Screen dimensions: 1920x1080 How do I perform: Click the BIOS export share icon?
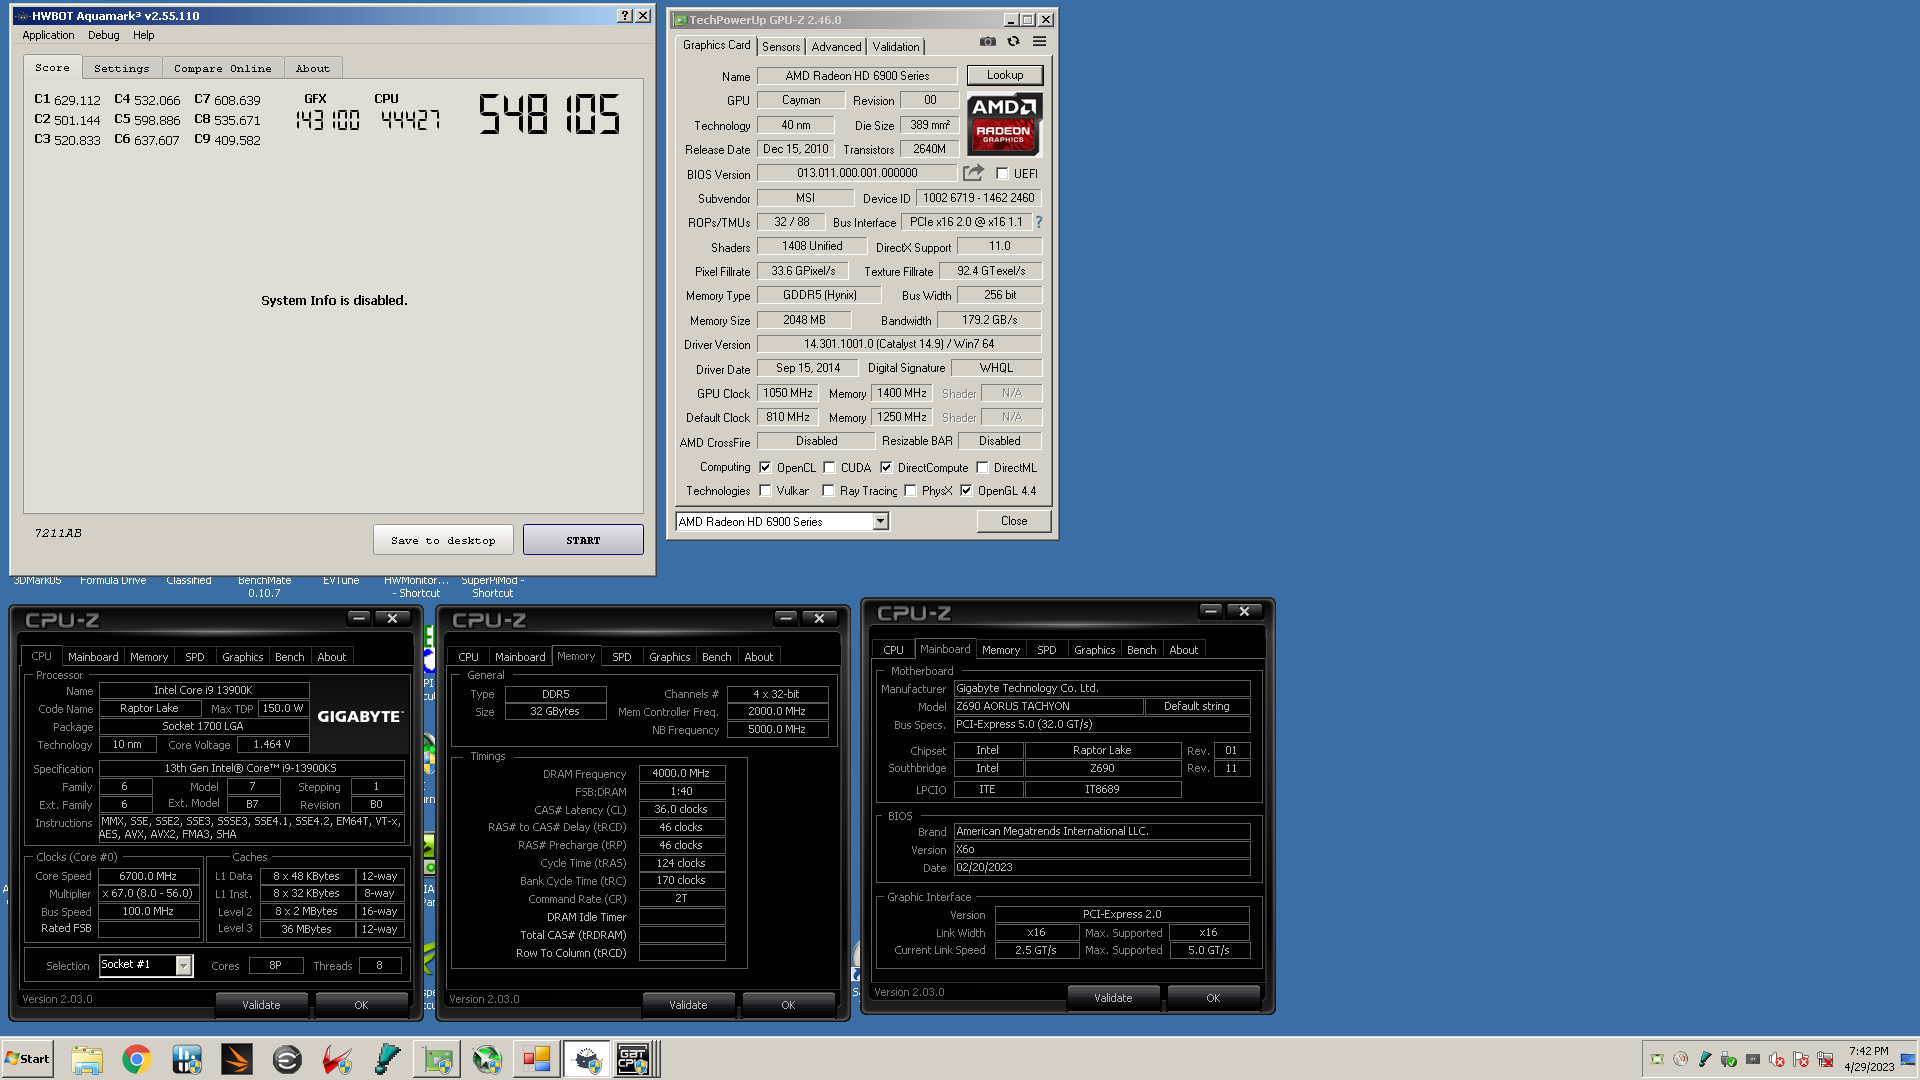973,173
